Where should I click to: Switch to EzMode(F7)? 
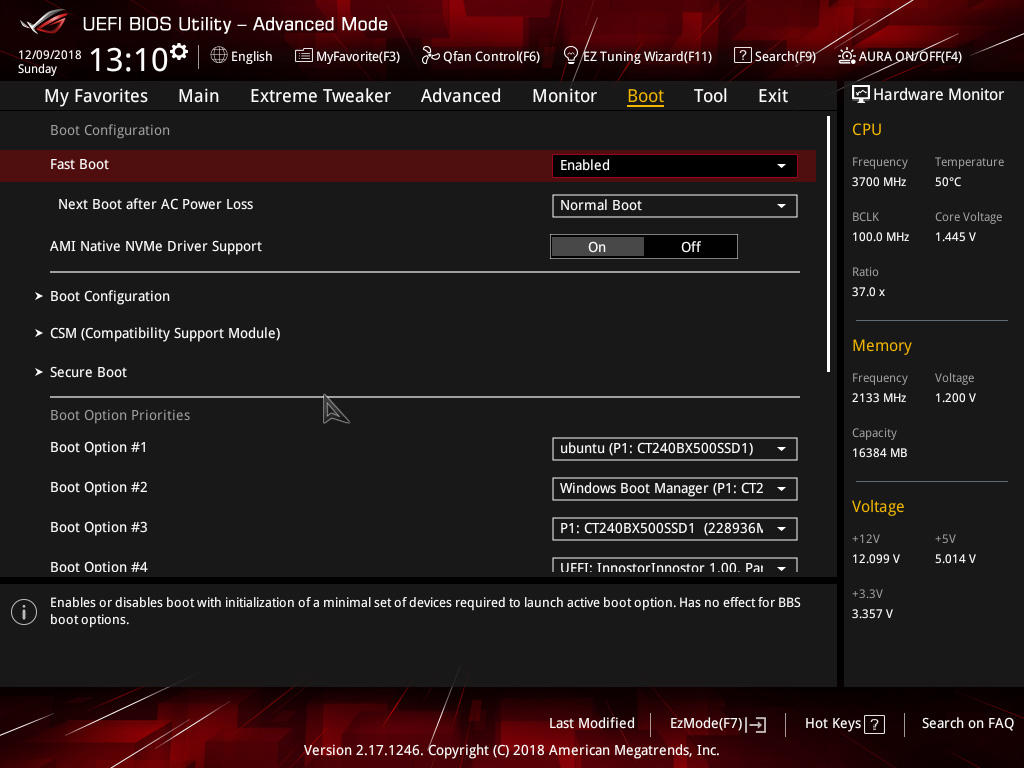click(x=718, y=724)
